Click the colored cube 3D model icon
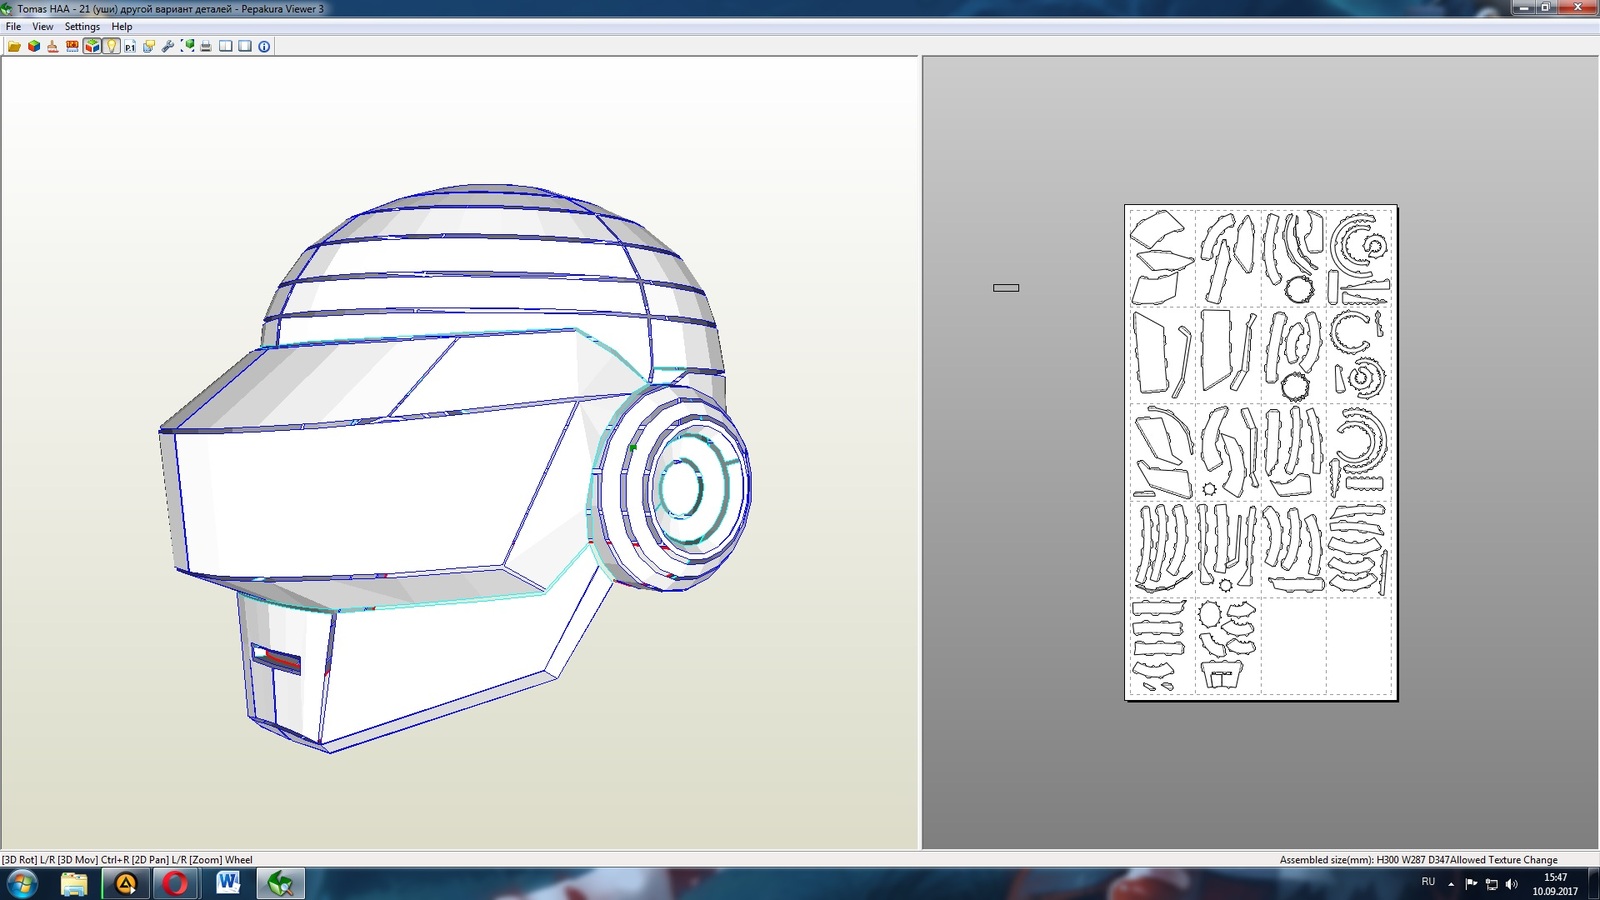 [33, 46]
